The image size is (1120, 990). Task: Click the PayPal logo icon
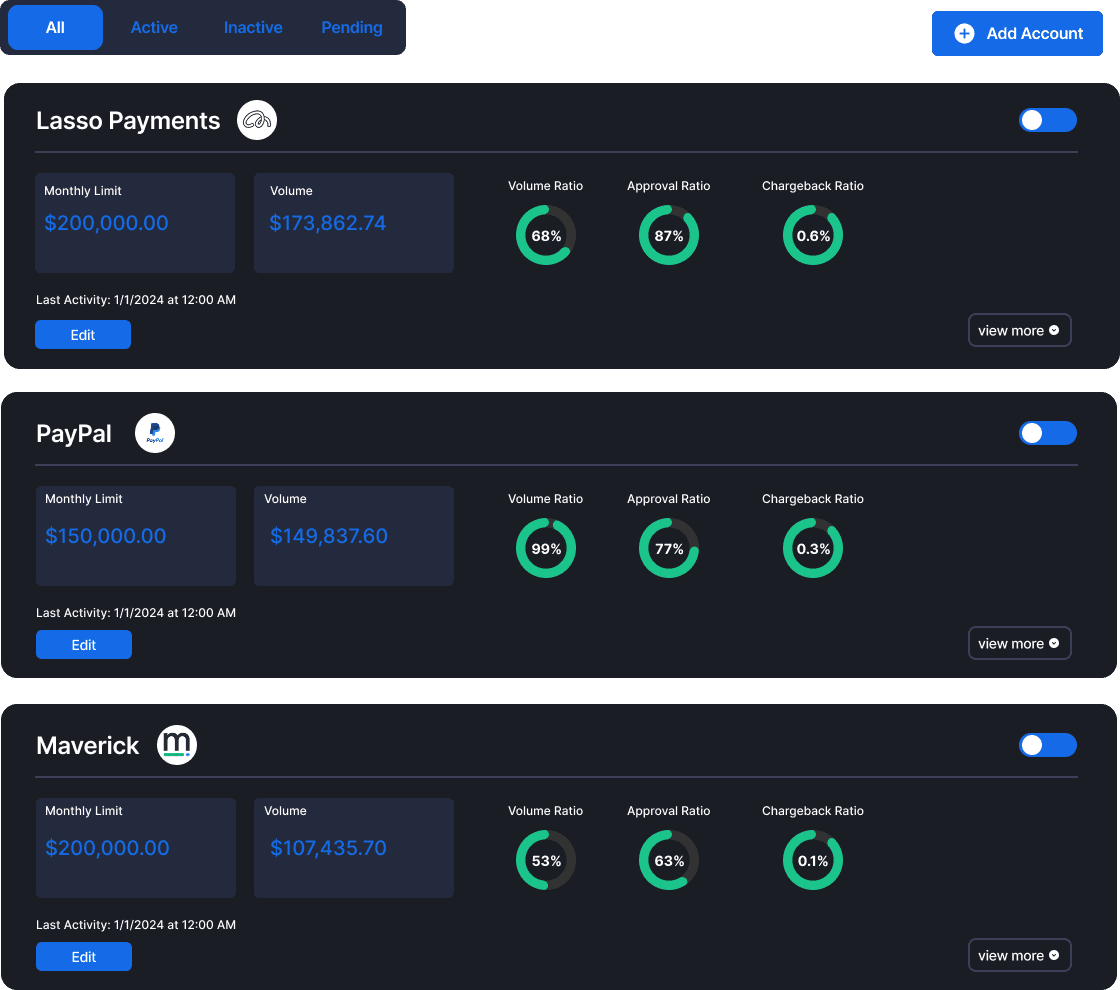tap(155, 433)
